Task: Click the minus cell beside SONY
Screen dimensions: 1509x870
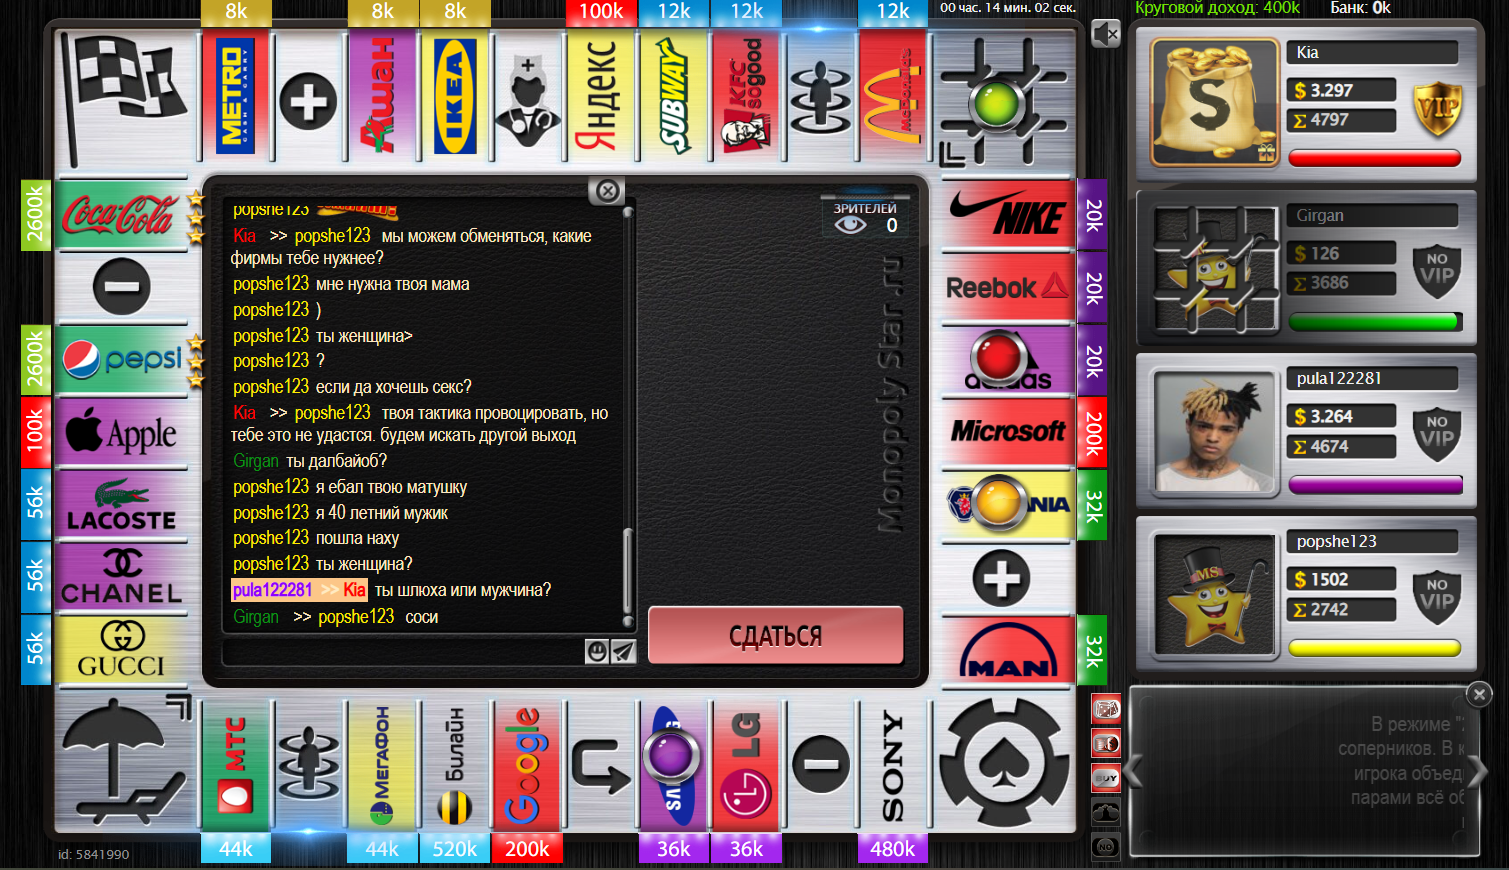Action: (x=820, y=766)
